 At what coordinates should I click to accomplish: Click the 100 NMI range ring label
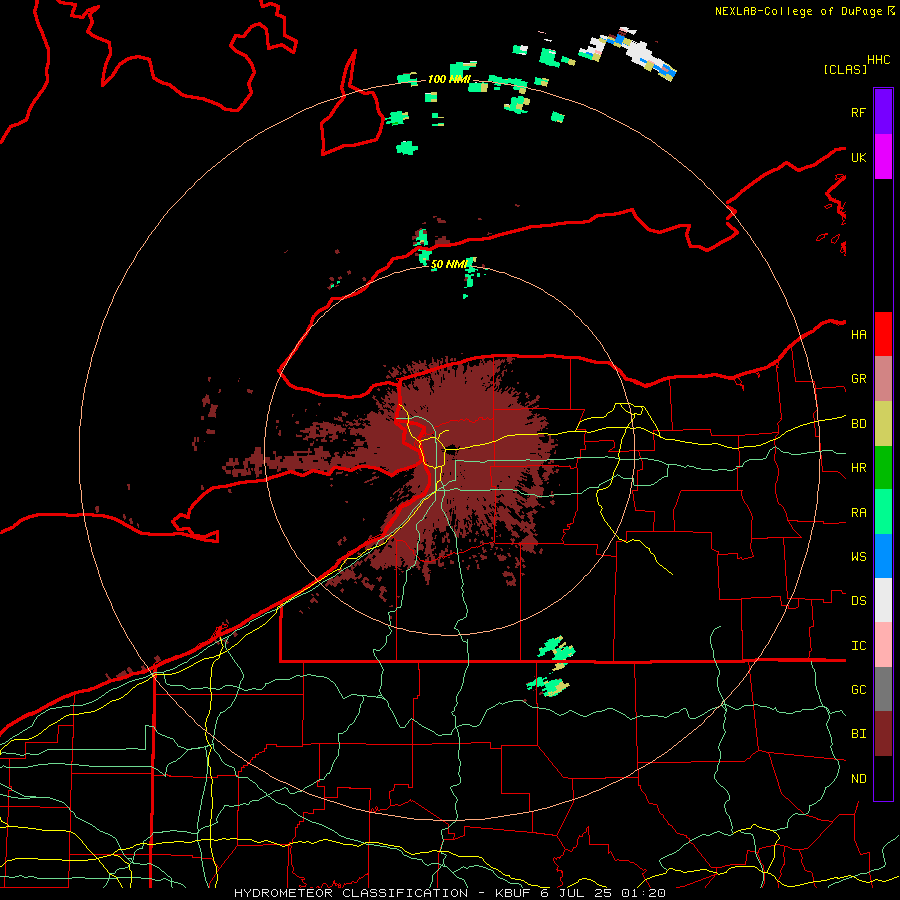click(449, 79)
